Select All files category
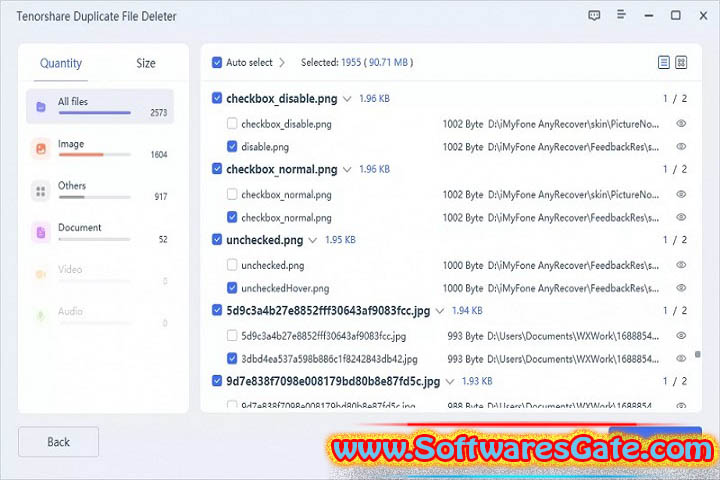The height and width of the screenshot is (480, 720). point(100,107)
